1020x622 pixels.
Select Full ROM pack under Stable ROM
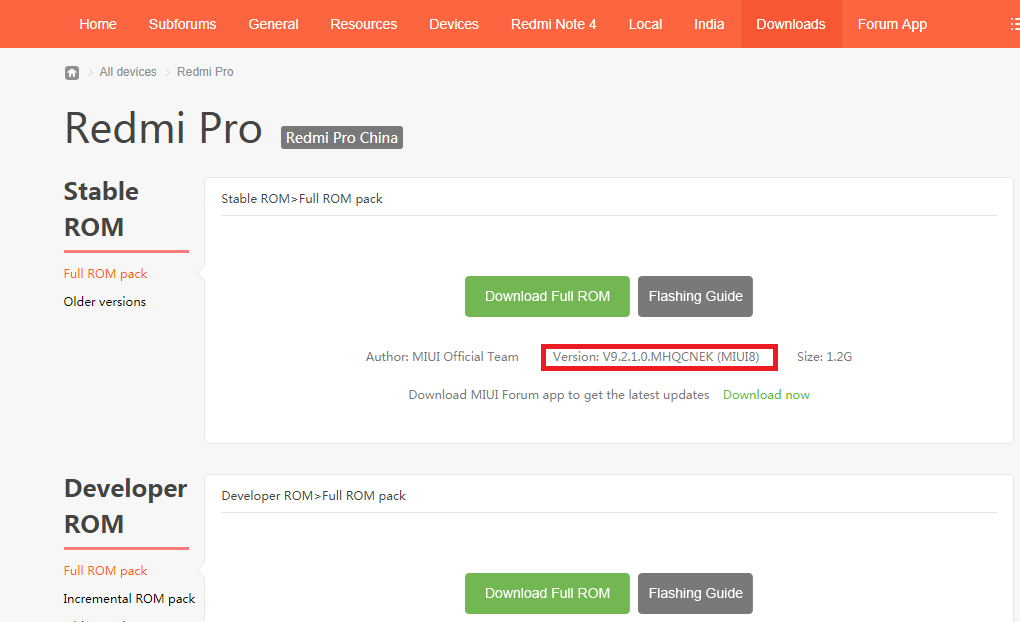tap(105, 274)
